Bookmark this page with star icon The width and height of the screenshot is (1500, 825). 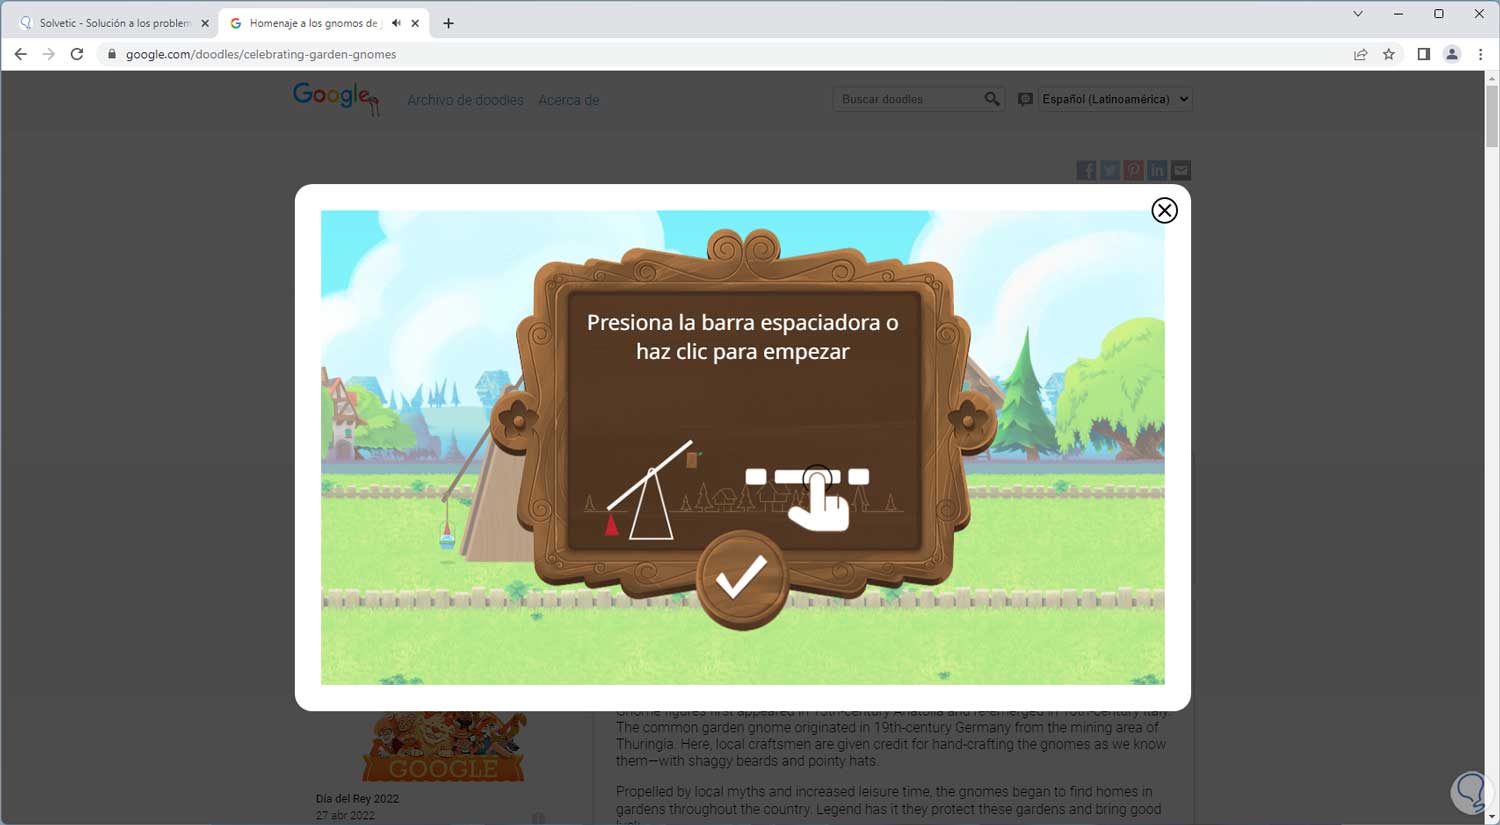[x=1389, y=54]
